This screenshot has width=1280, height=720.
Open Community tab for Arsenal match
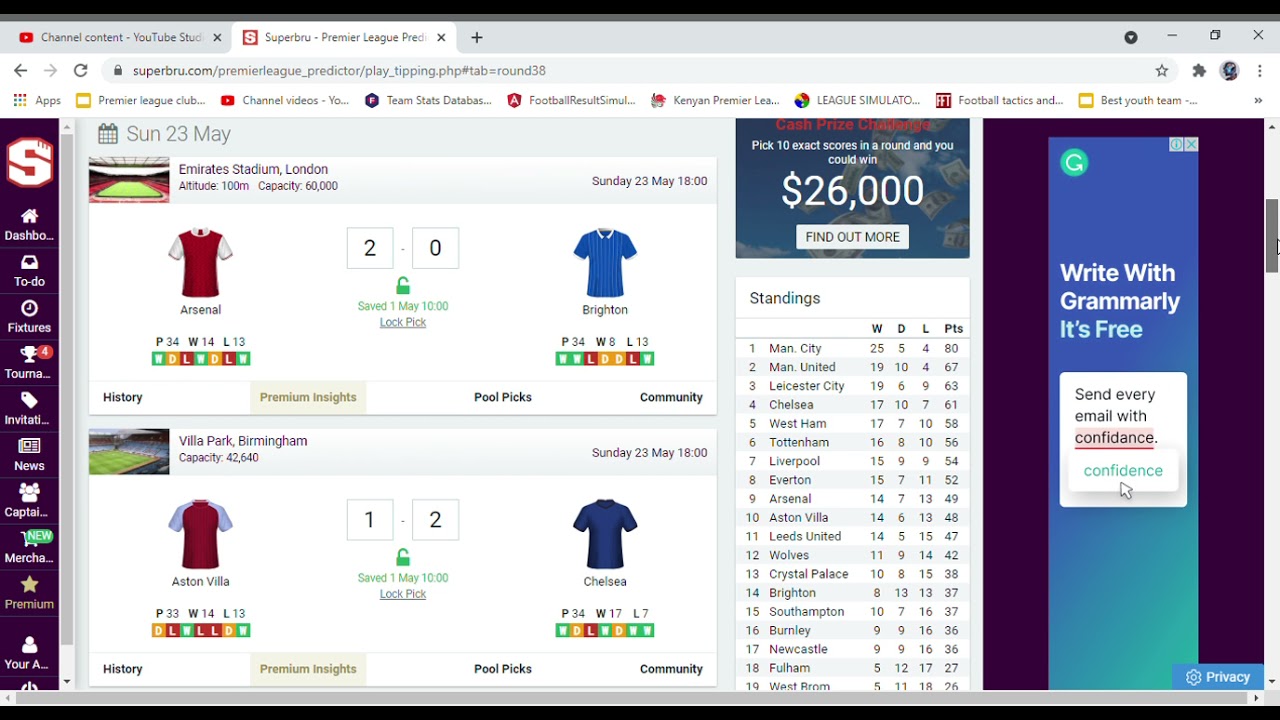tap(671, 397)
